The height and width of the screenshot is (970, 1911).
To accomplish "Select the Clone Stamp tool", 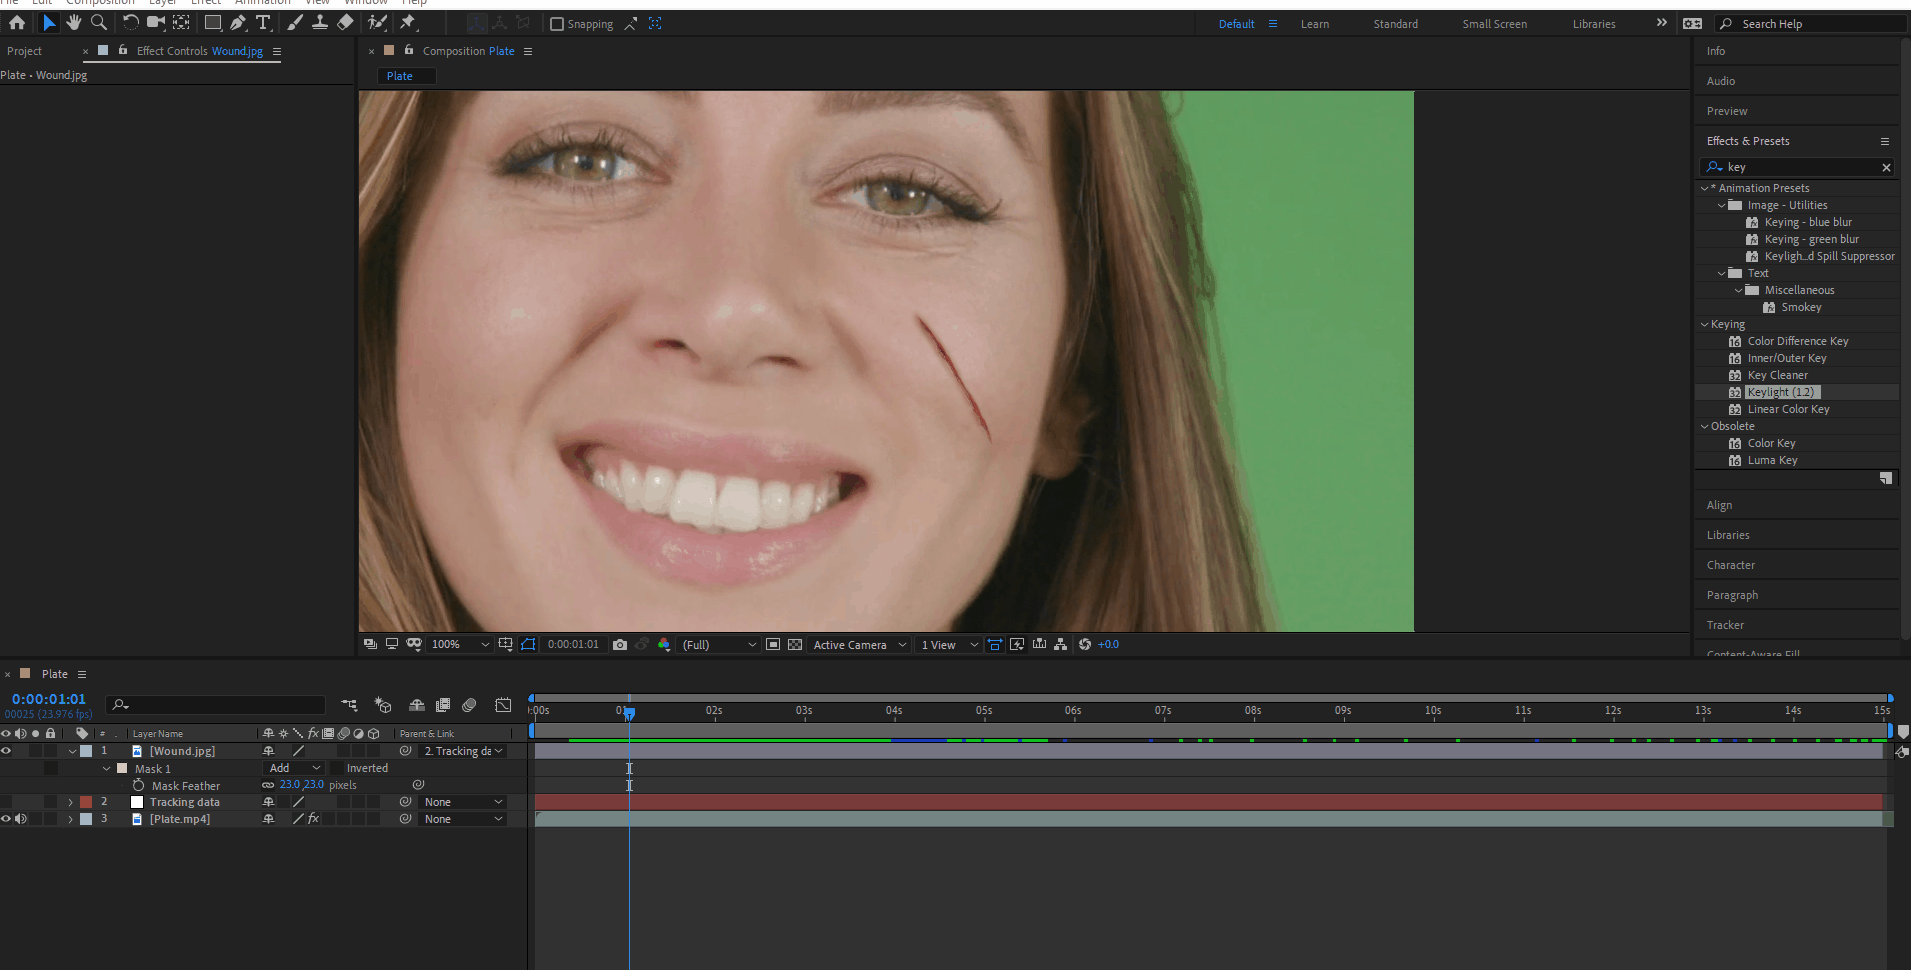I will (x=320, y=22).
